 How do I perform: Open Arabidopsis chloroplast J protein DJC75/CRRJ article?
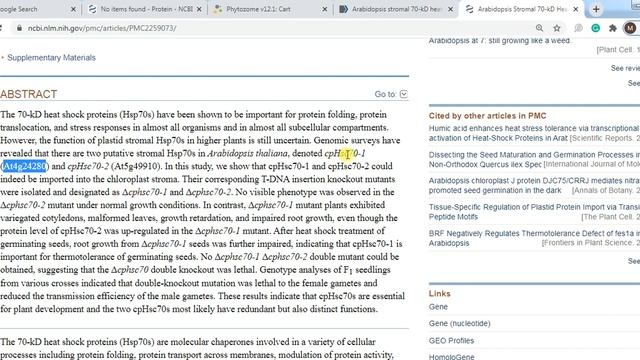pyautogui.click(x=533, y=185)
